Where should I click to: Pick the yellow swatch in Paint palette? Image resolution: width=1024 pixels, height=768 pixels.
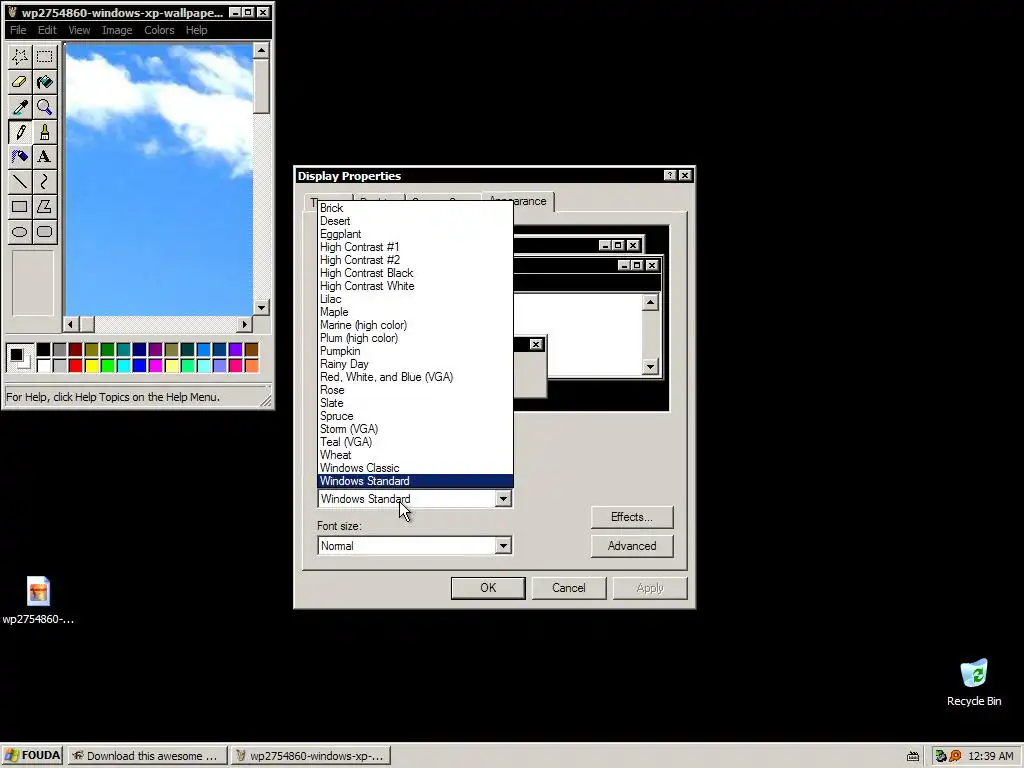click(x=91, y=366)
